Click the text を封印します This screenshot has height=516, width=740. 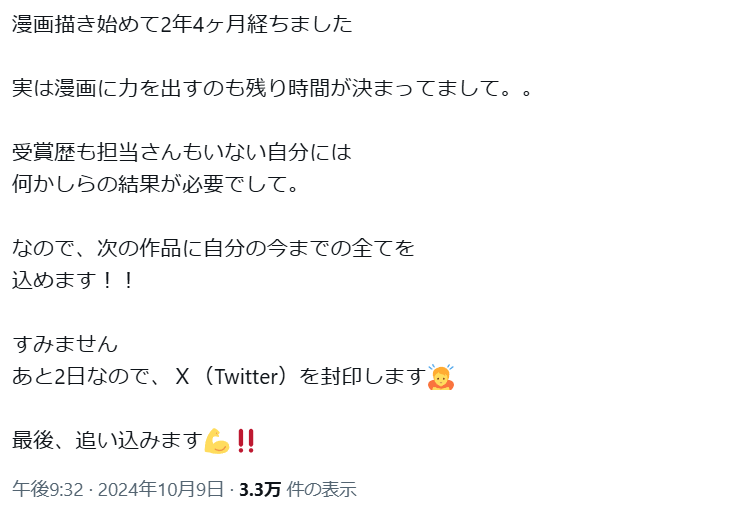point(363,377)
